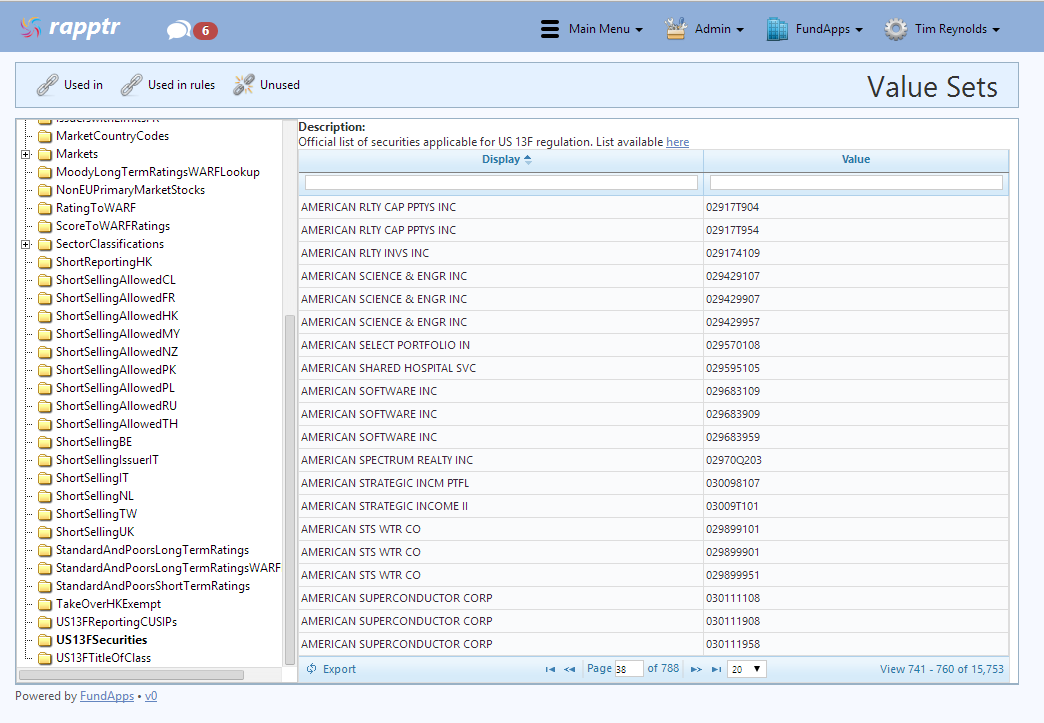
Task: Open the rows per page dropdown
Action: (747, 669)
